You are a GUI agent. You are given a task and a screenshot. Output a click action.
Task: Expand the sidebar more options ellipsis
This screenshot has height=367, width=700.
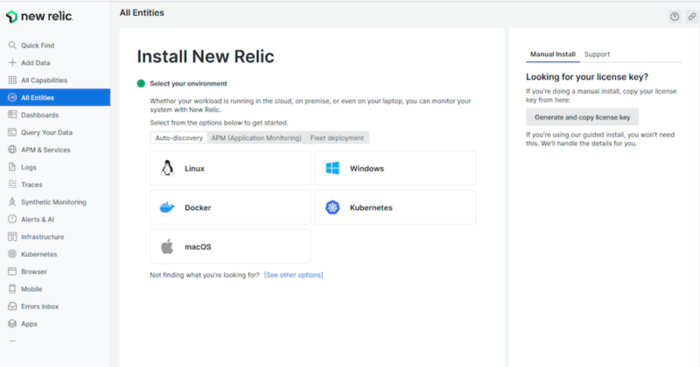pyautogui.click(x=12, y=341)
